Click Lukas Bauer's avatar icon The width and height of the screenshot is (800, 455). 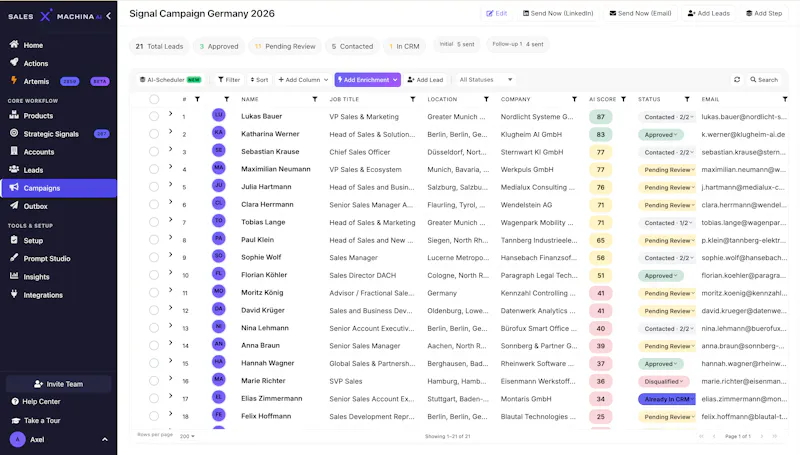click(218, 115)
